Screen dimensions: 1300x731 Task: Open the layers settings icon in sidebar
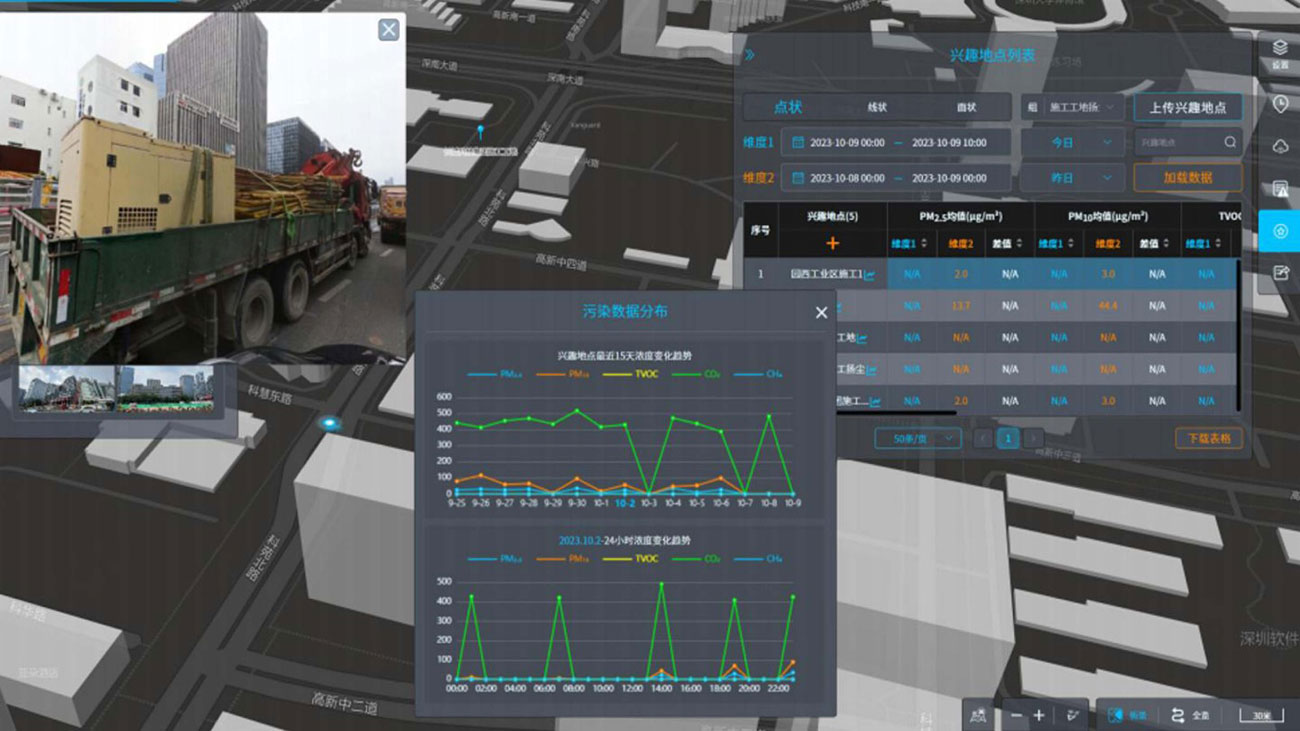(x=1279, y=52)
